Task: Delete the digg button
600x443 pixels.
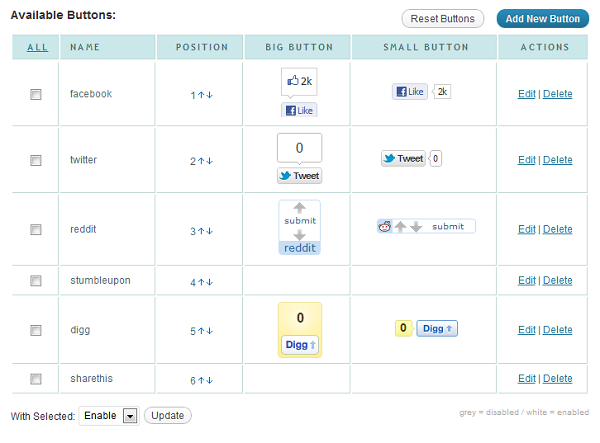Action: pos(558,330)
